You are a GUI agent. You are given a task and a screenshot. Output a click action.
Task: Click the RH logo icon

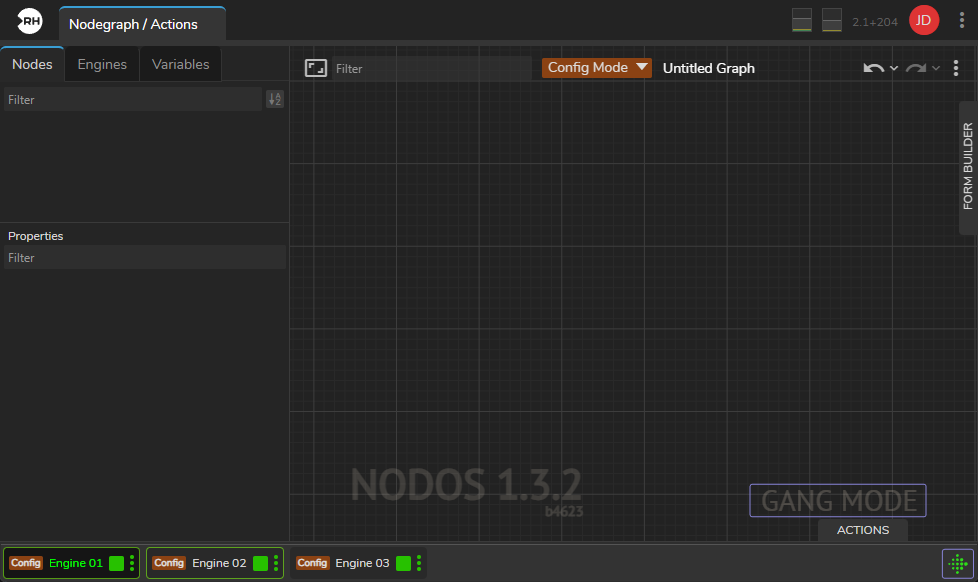pyautogui.click(x=30, y=20)
